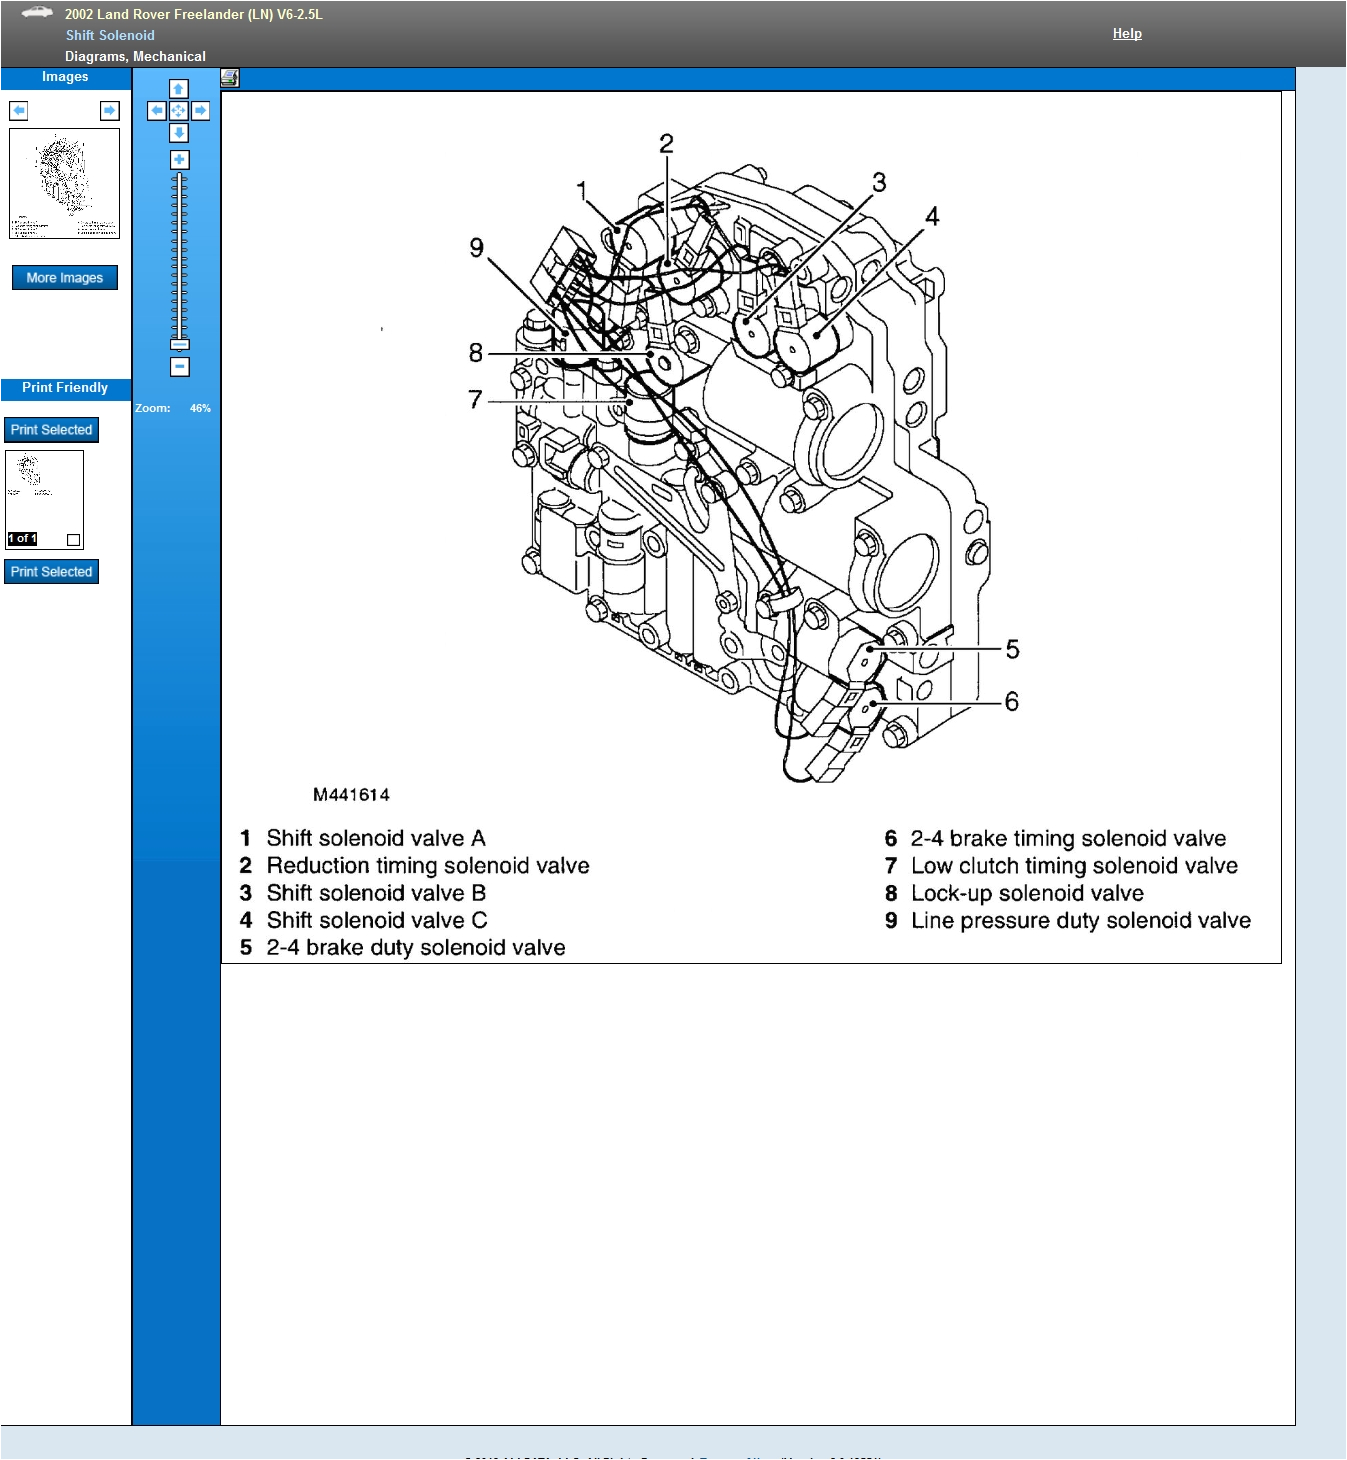
Task: Zoom in with the plus button
Action: [179, 160]
